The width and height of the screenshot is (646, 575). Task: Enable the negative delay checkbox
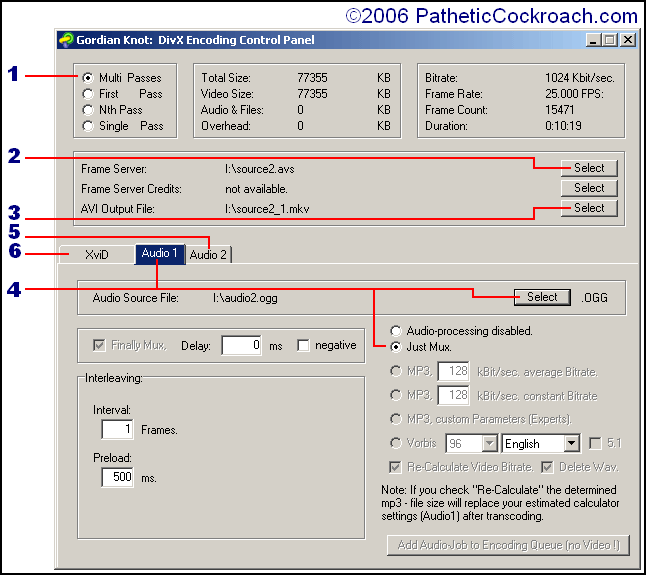[x=303, y=345]
